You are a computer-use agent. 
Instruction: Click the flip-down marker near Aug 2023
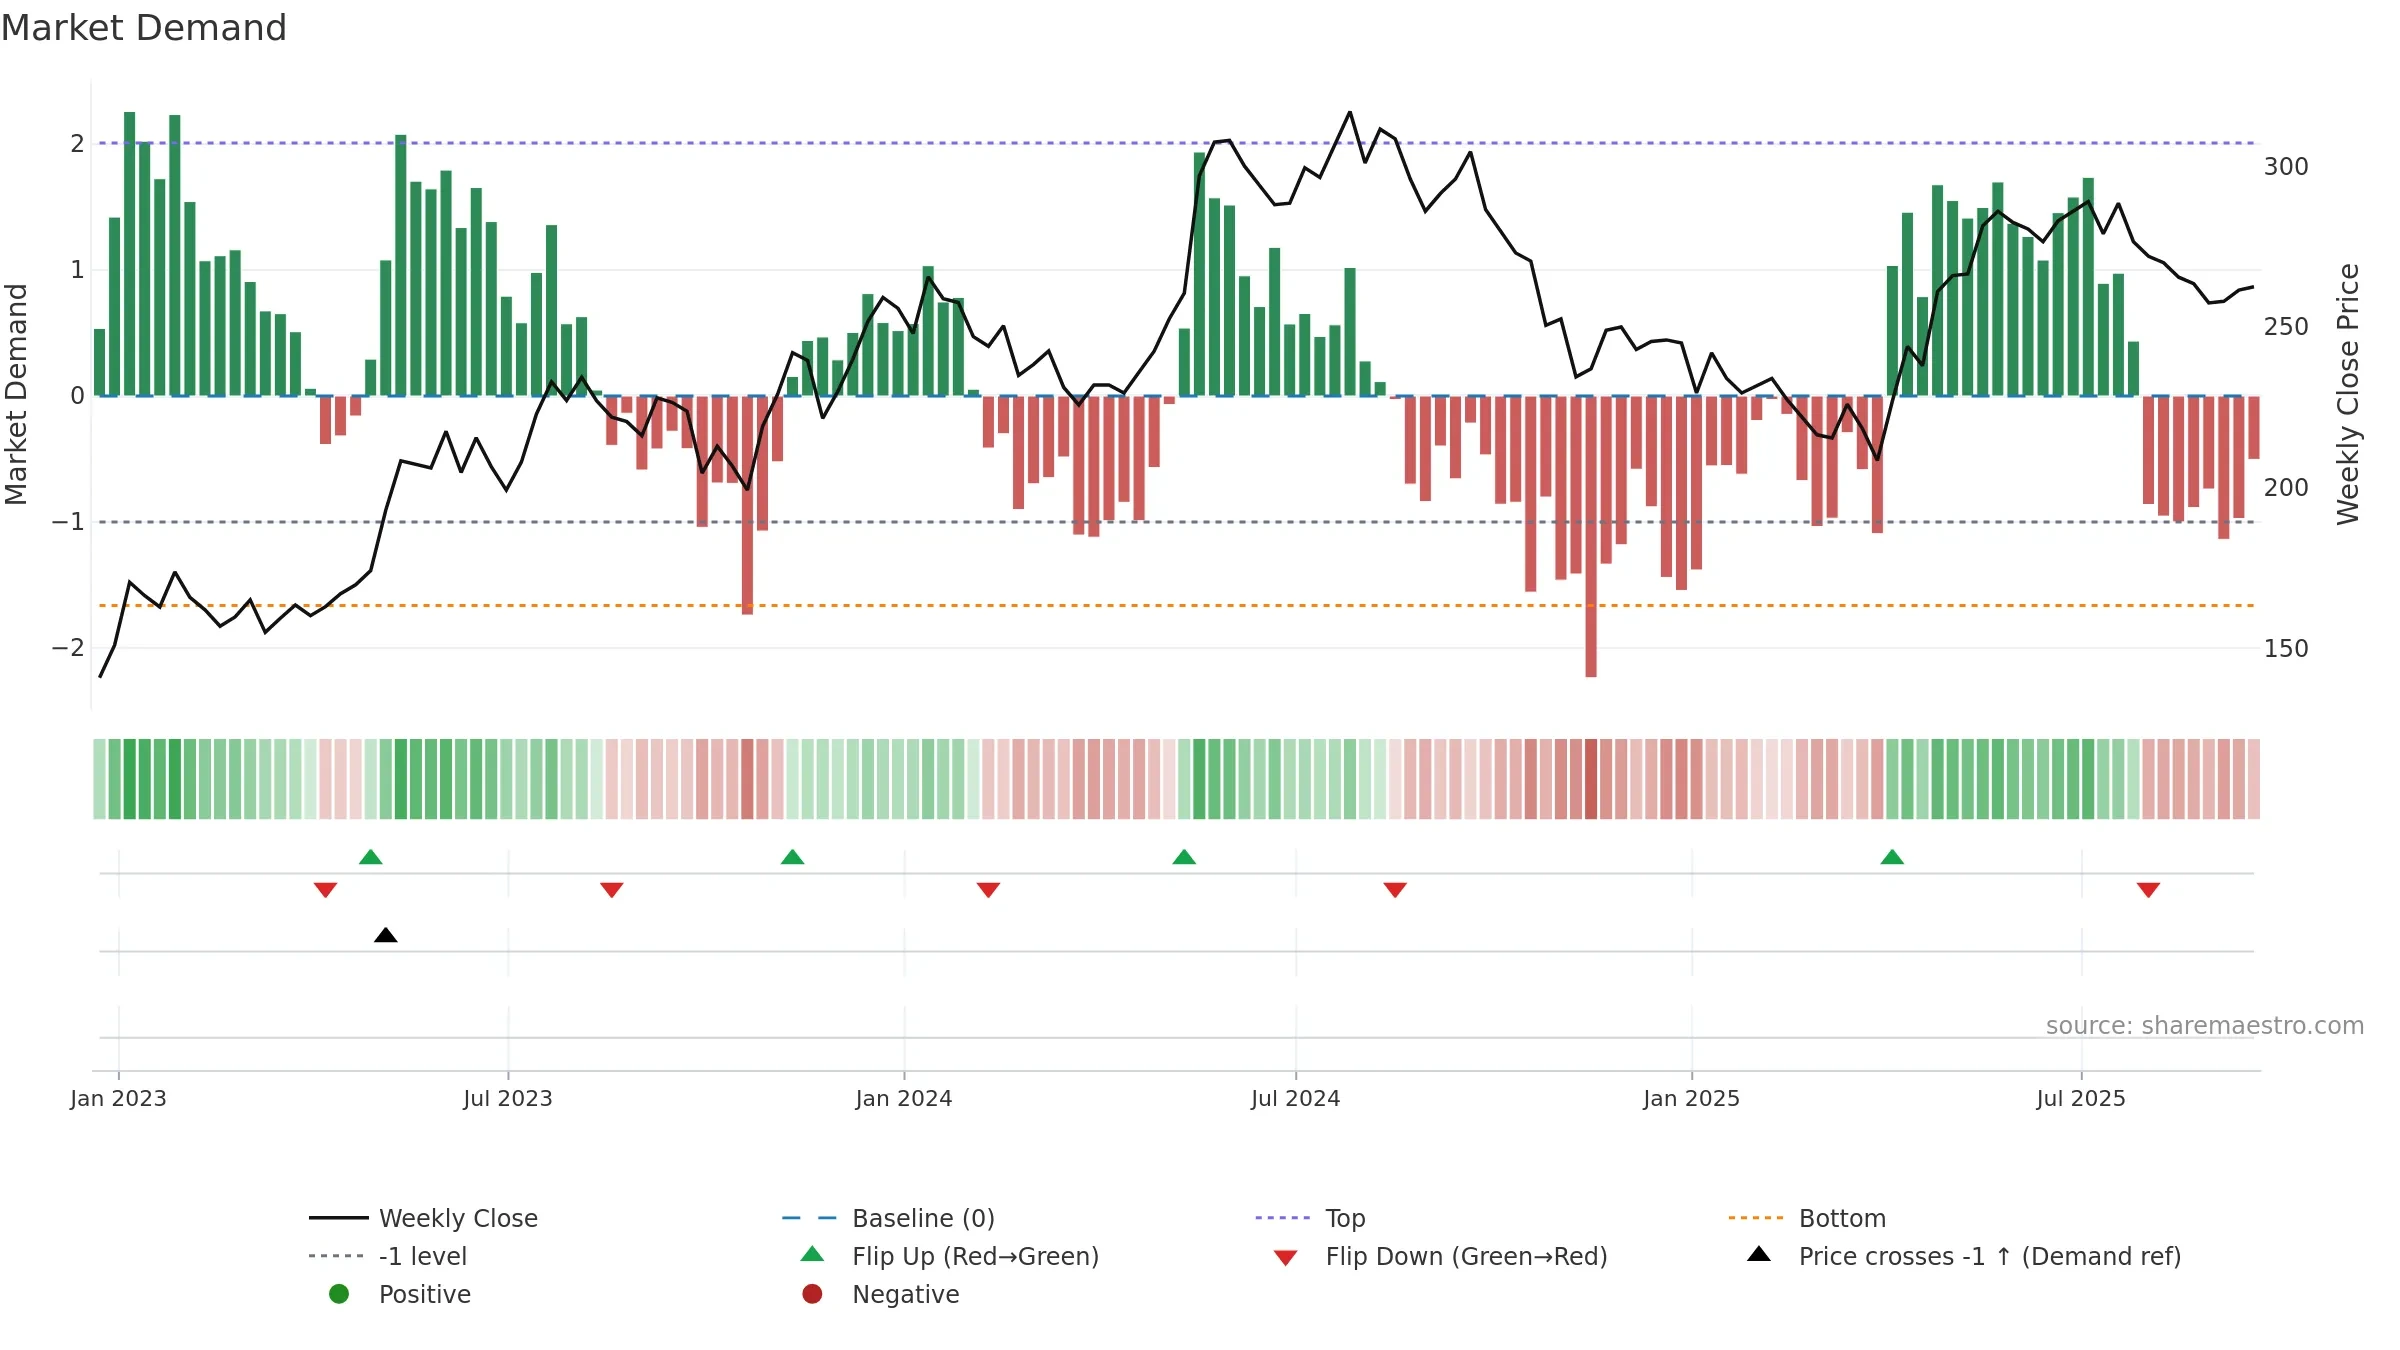612,890
